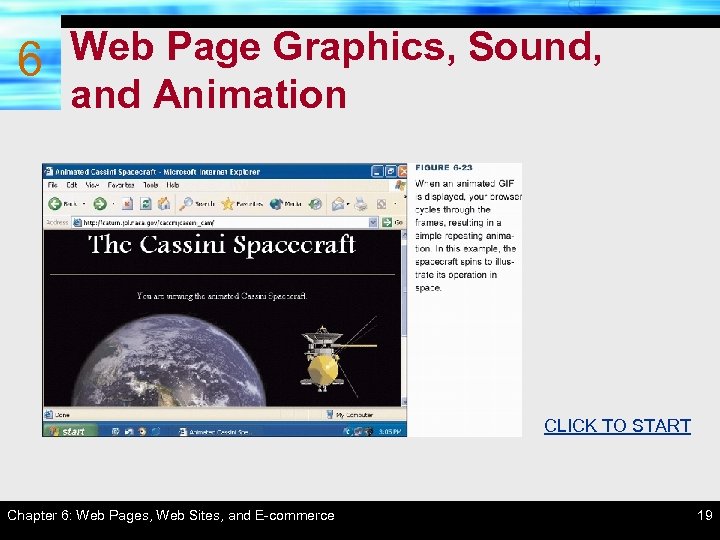
Task: Expand the Forward button history arrow
Action: [113, 203]
